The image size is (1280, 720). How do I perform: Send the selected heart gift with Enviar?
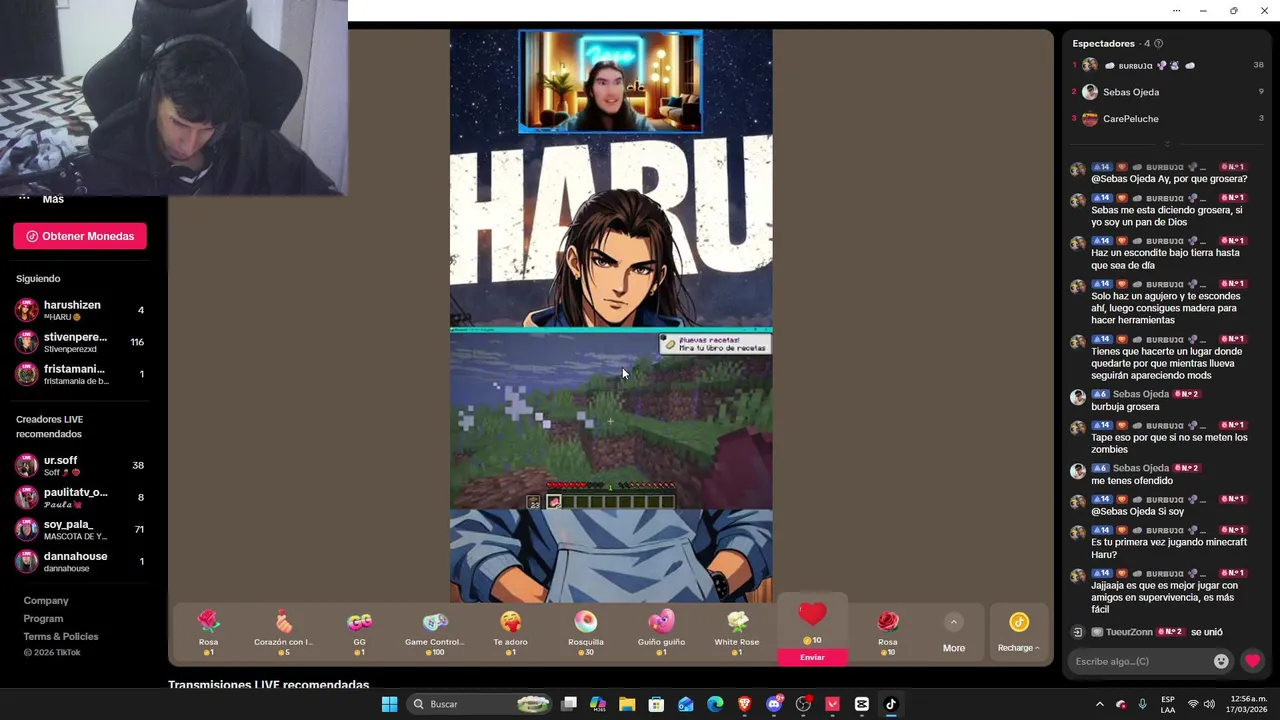812,657
